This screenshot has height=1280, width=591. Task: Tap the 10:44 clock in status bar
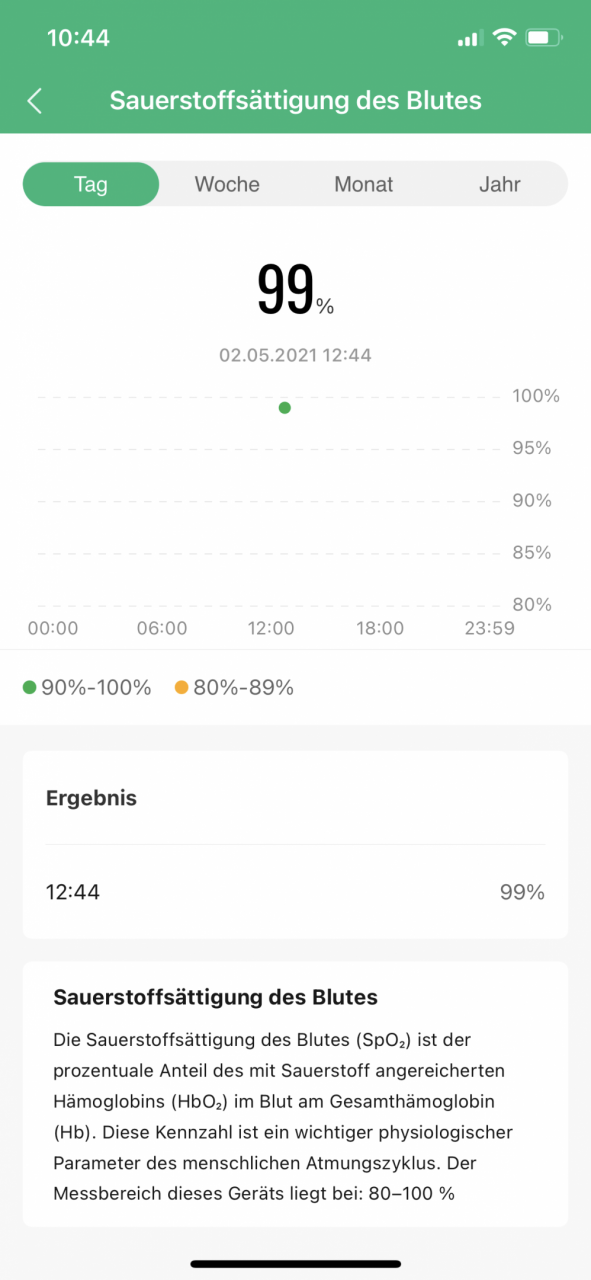(78, 38)
